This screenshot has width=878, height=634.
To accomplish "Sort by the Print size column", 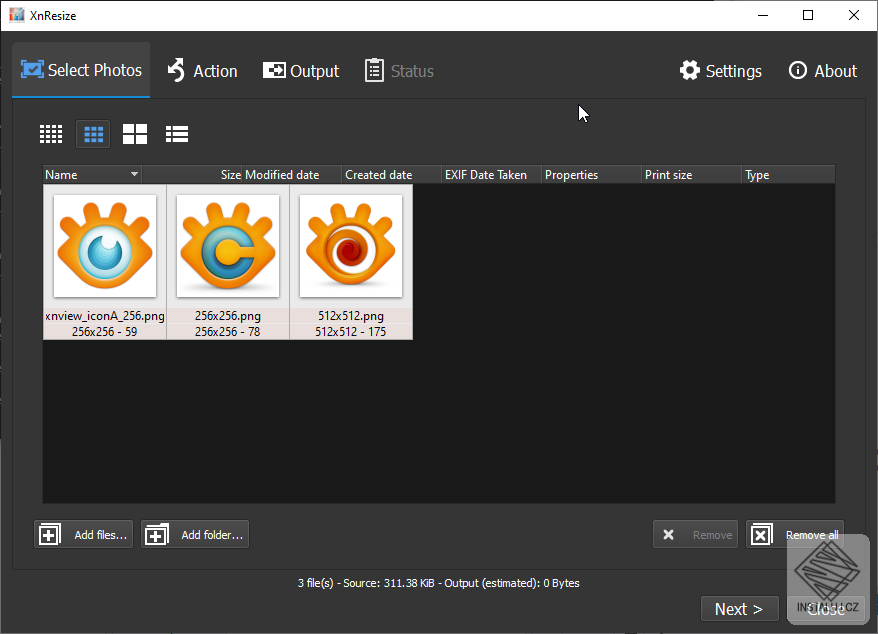I will pos(692,175).
